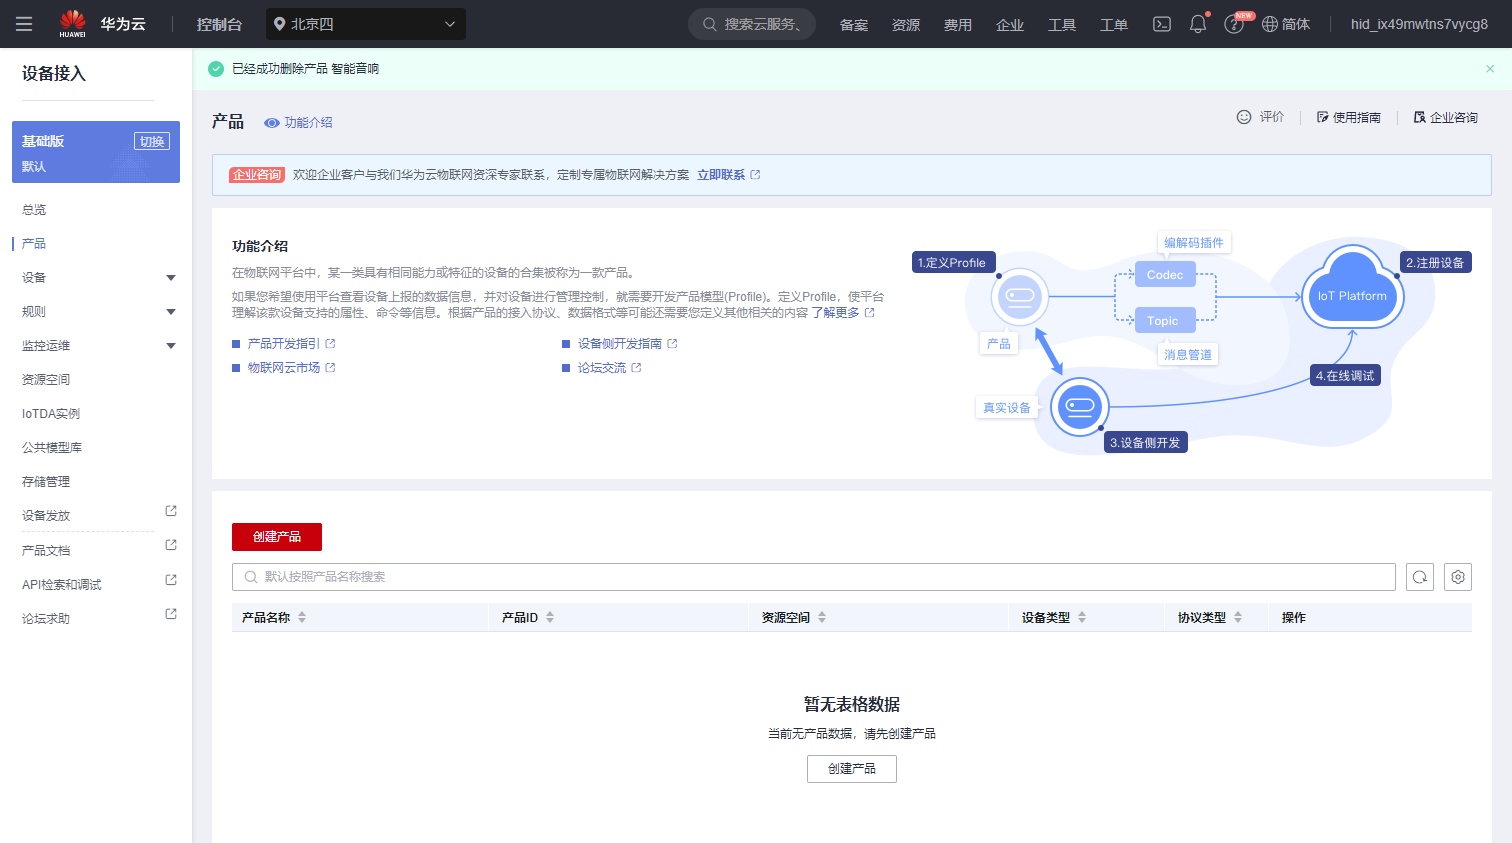
Task: Expand the 监控运维 sidebar section
Action: [171, 346]
